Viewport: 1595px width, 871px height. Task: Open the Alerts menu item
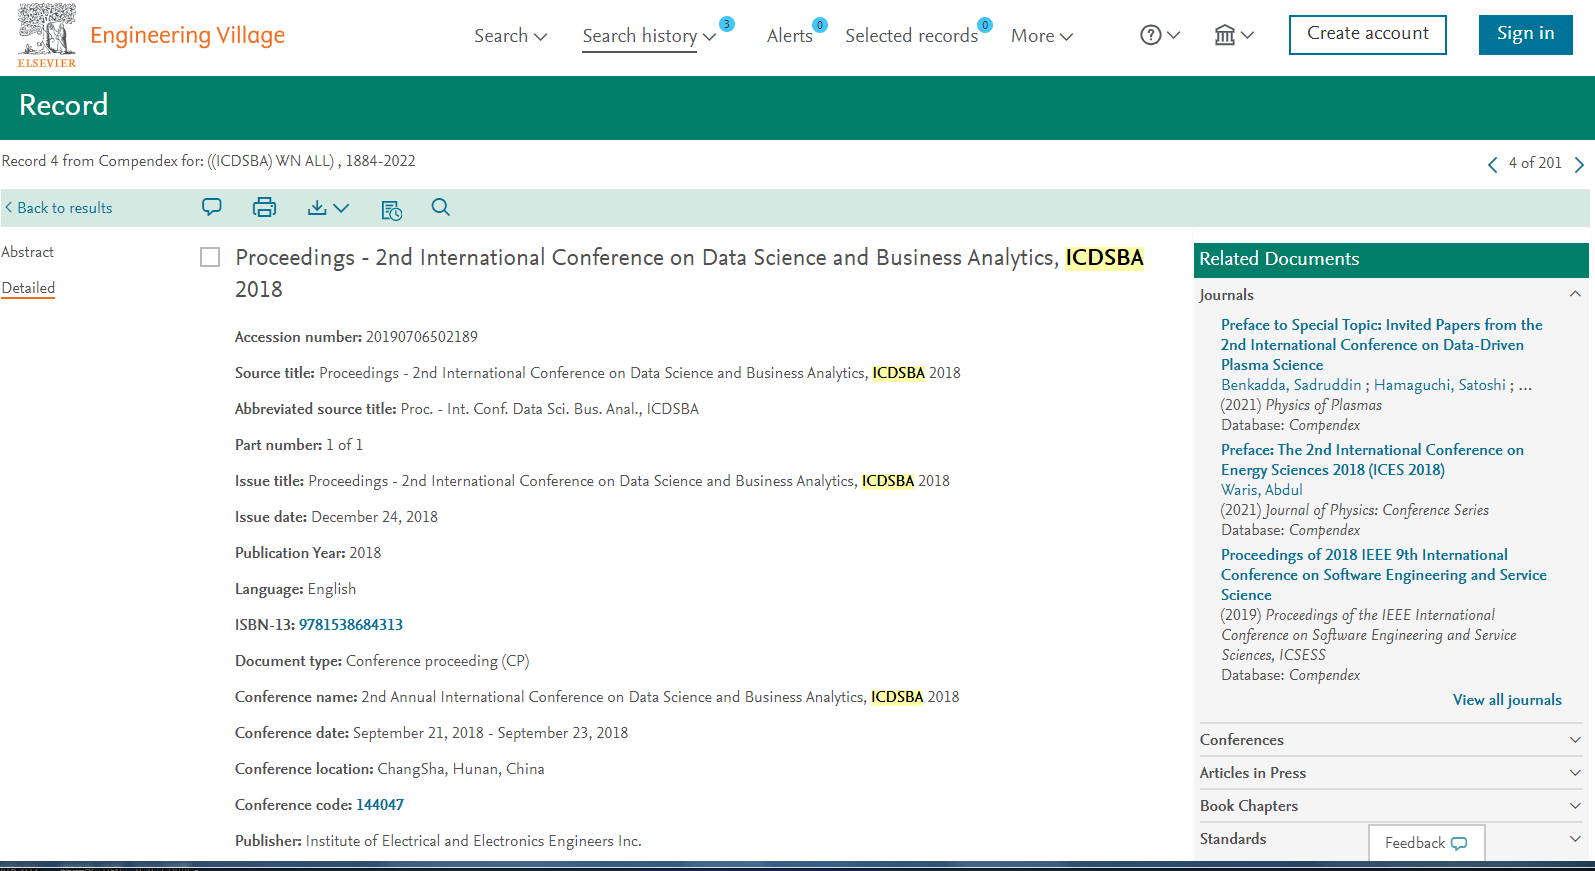click(x=789, y=36)
